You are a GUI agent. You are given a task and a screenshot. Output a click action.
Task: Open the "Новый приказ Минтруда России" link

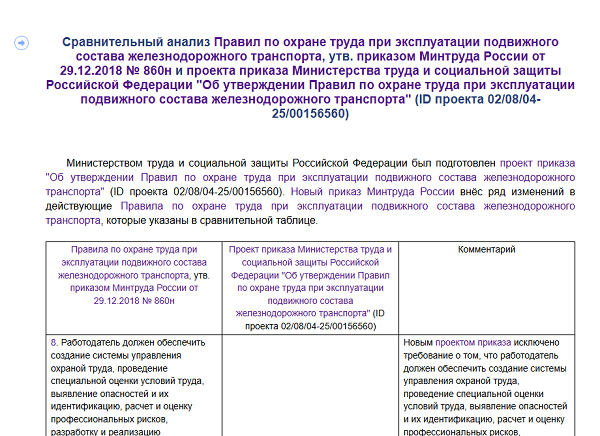[372, 191]
